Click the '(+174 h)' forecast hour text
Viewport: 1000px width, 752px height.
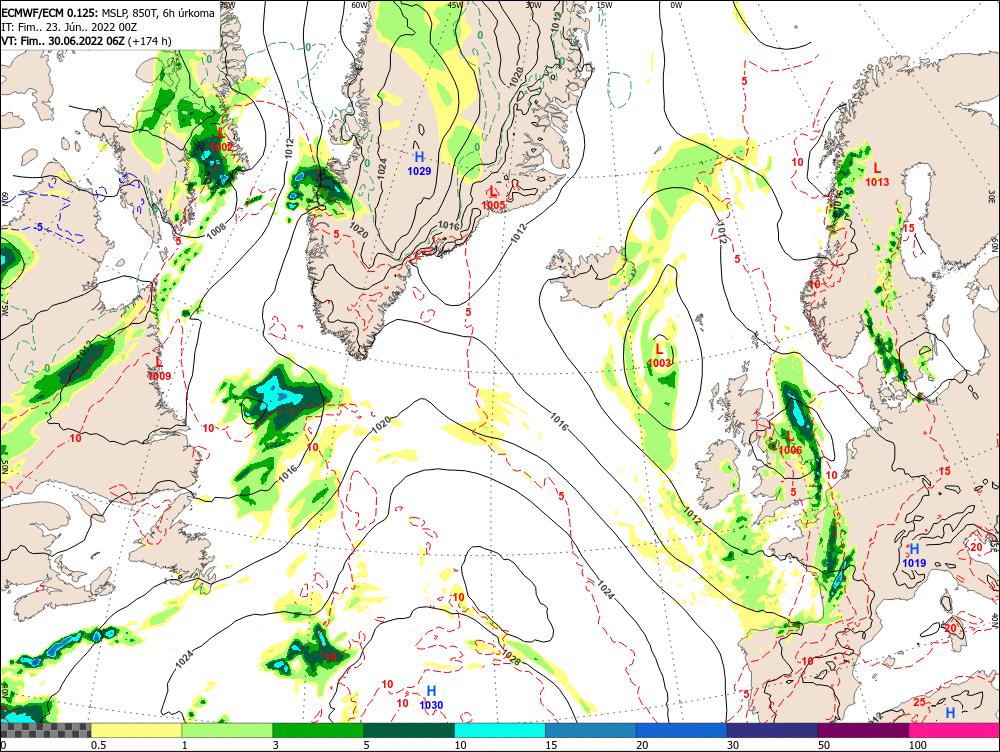[150, 41]
